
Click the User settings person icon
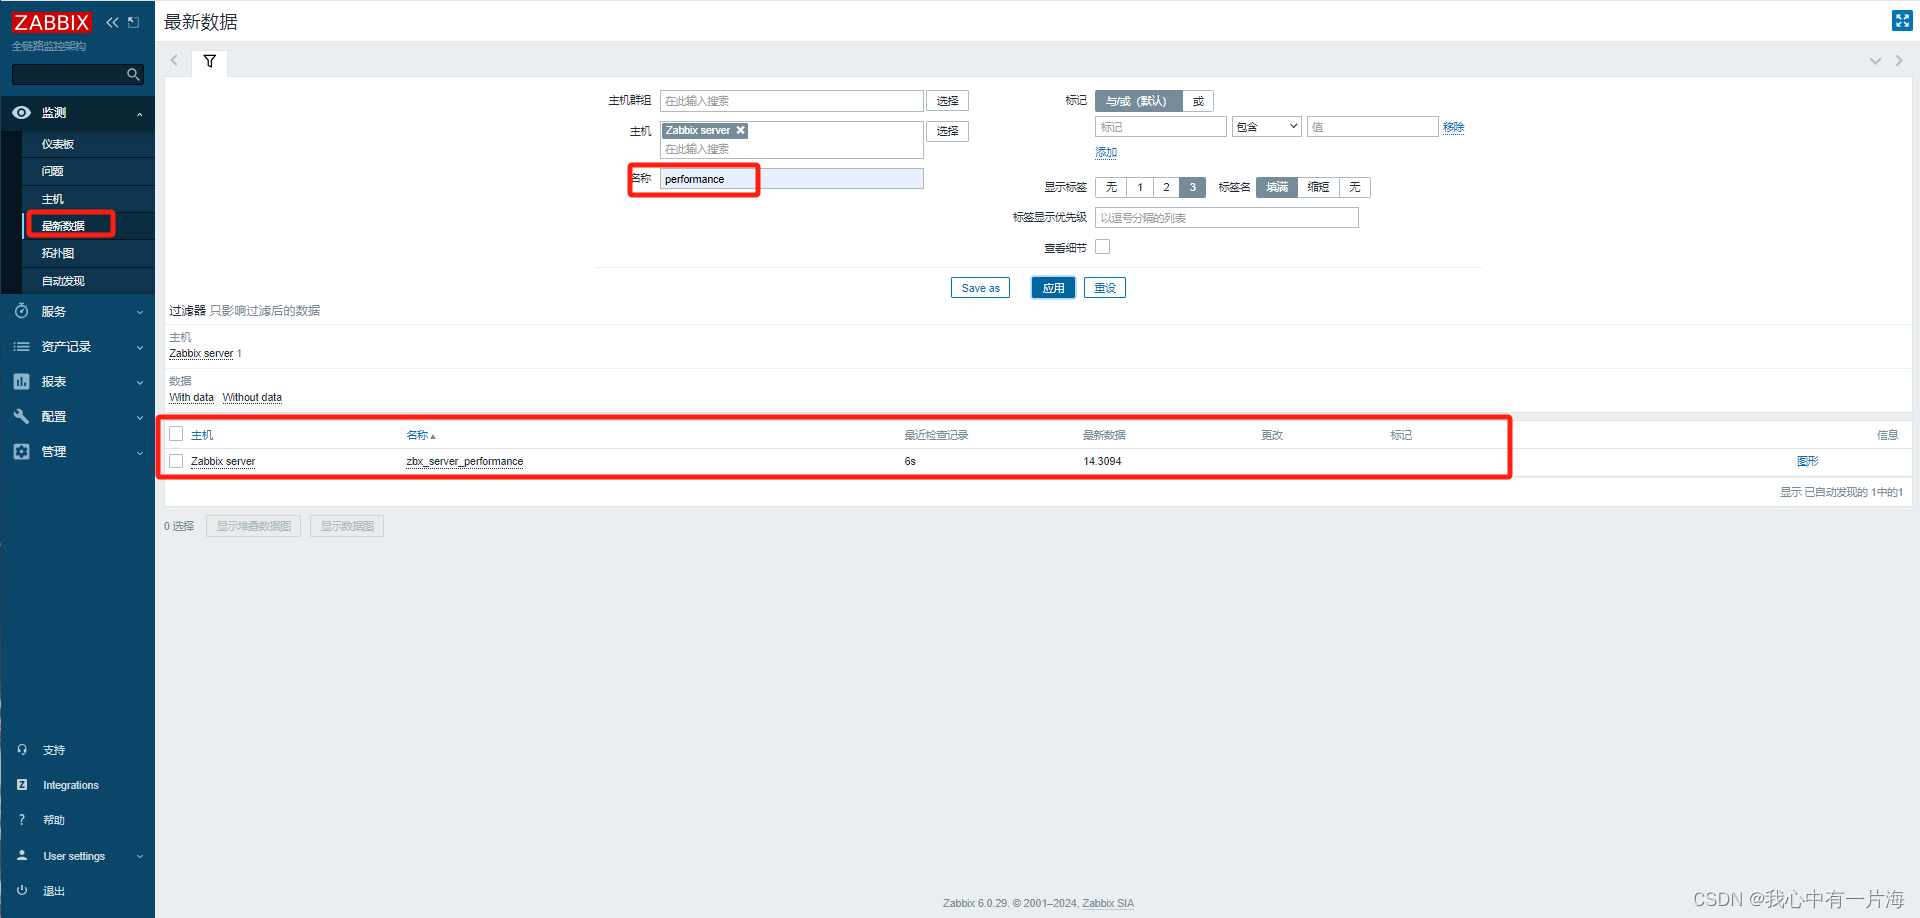(22, 856)
